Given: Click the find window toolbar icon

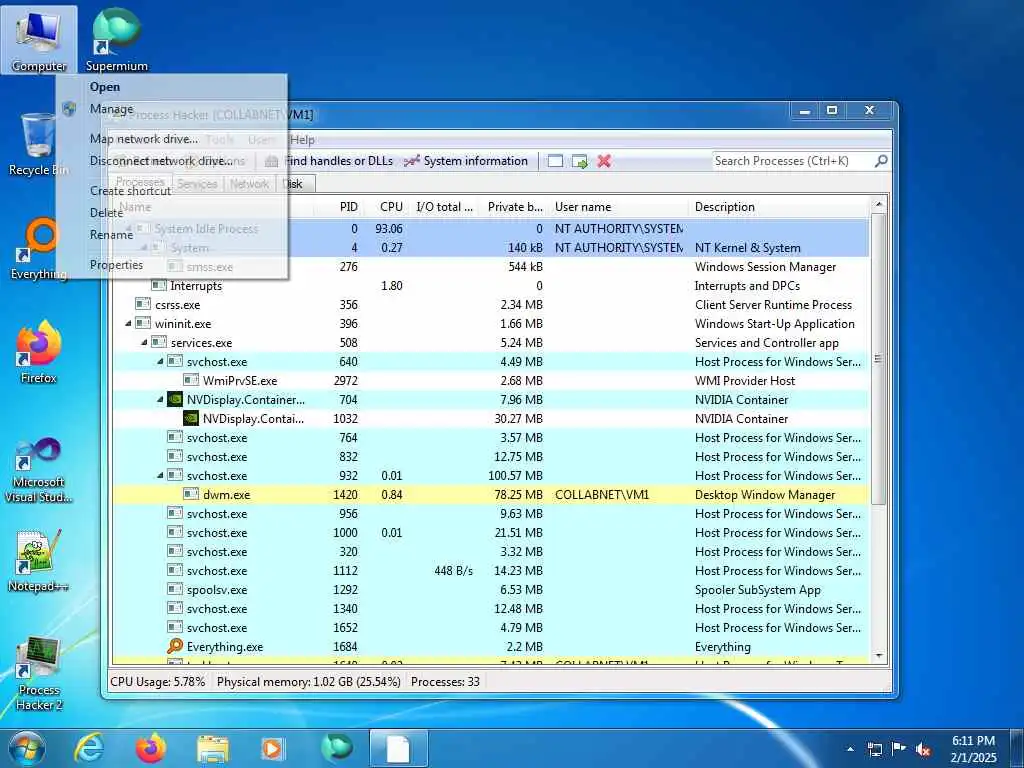Looking at the screenshot, I should point(555,161).
